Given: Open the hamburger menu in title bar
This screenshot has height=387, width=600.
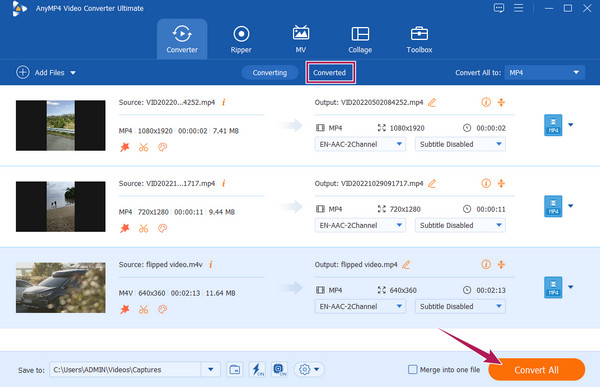Looking at the screenshot, I should tap(518, 8).
